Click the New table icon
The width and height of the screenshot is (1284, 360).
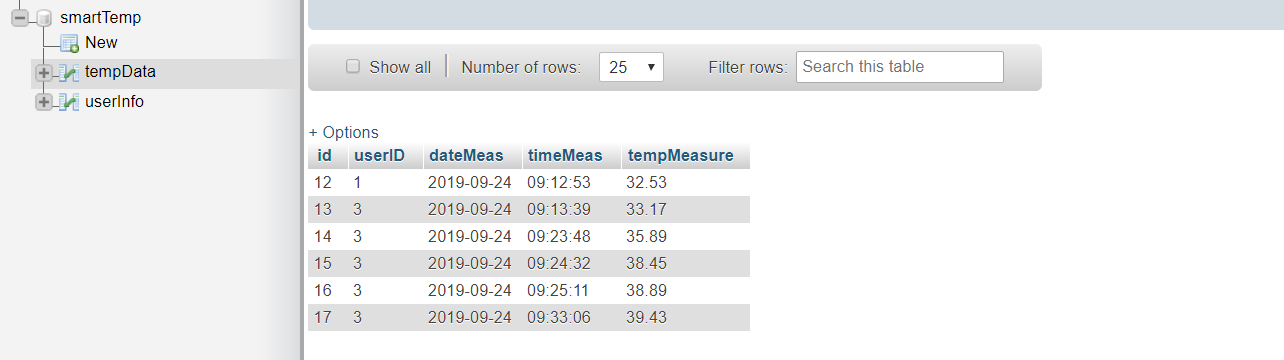[x=69, y=43]
